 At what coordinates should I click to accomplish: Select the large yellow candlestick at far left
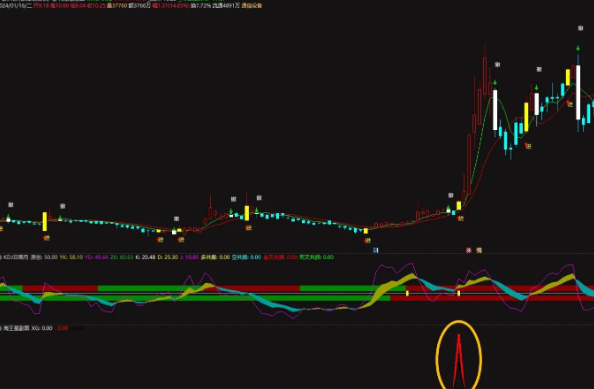pyautogui.click(x=45, y=221)
